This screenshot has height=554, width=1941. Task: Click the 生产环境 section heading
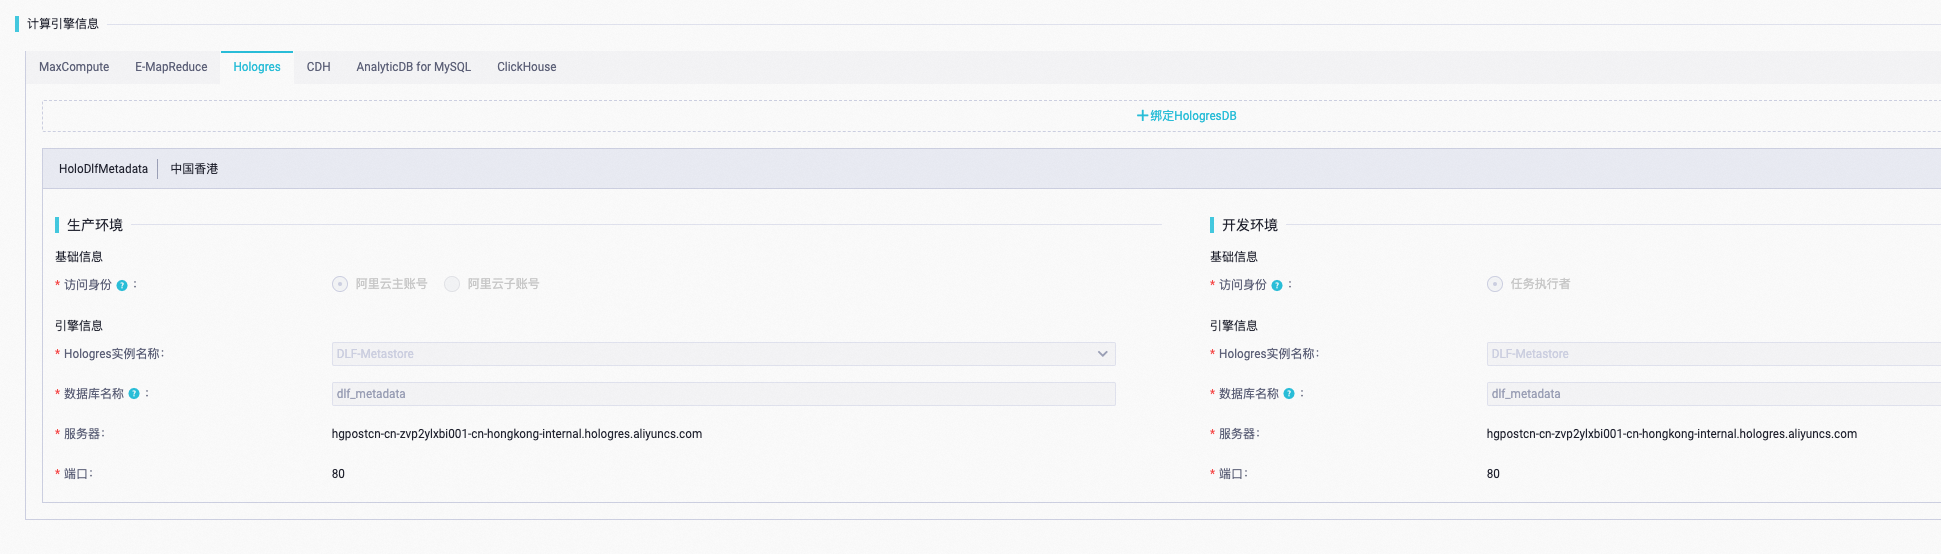click(95, 225)
